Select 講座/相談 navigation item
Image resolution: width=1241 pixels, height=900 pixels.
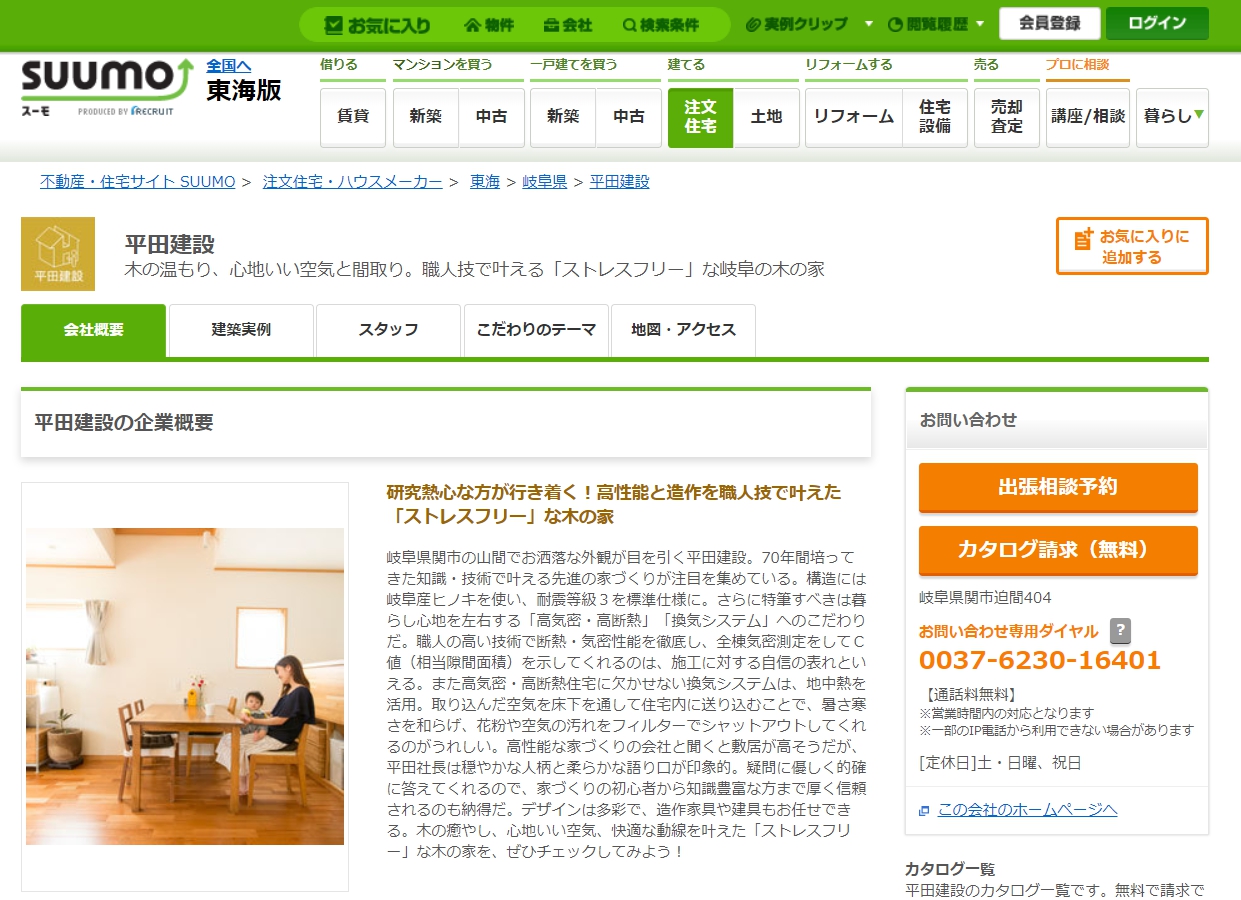click(1088, 117)
